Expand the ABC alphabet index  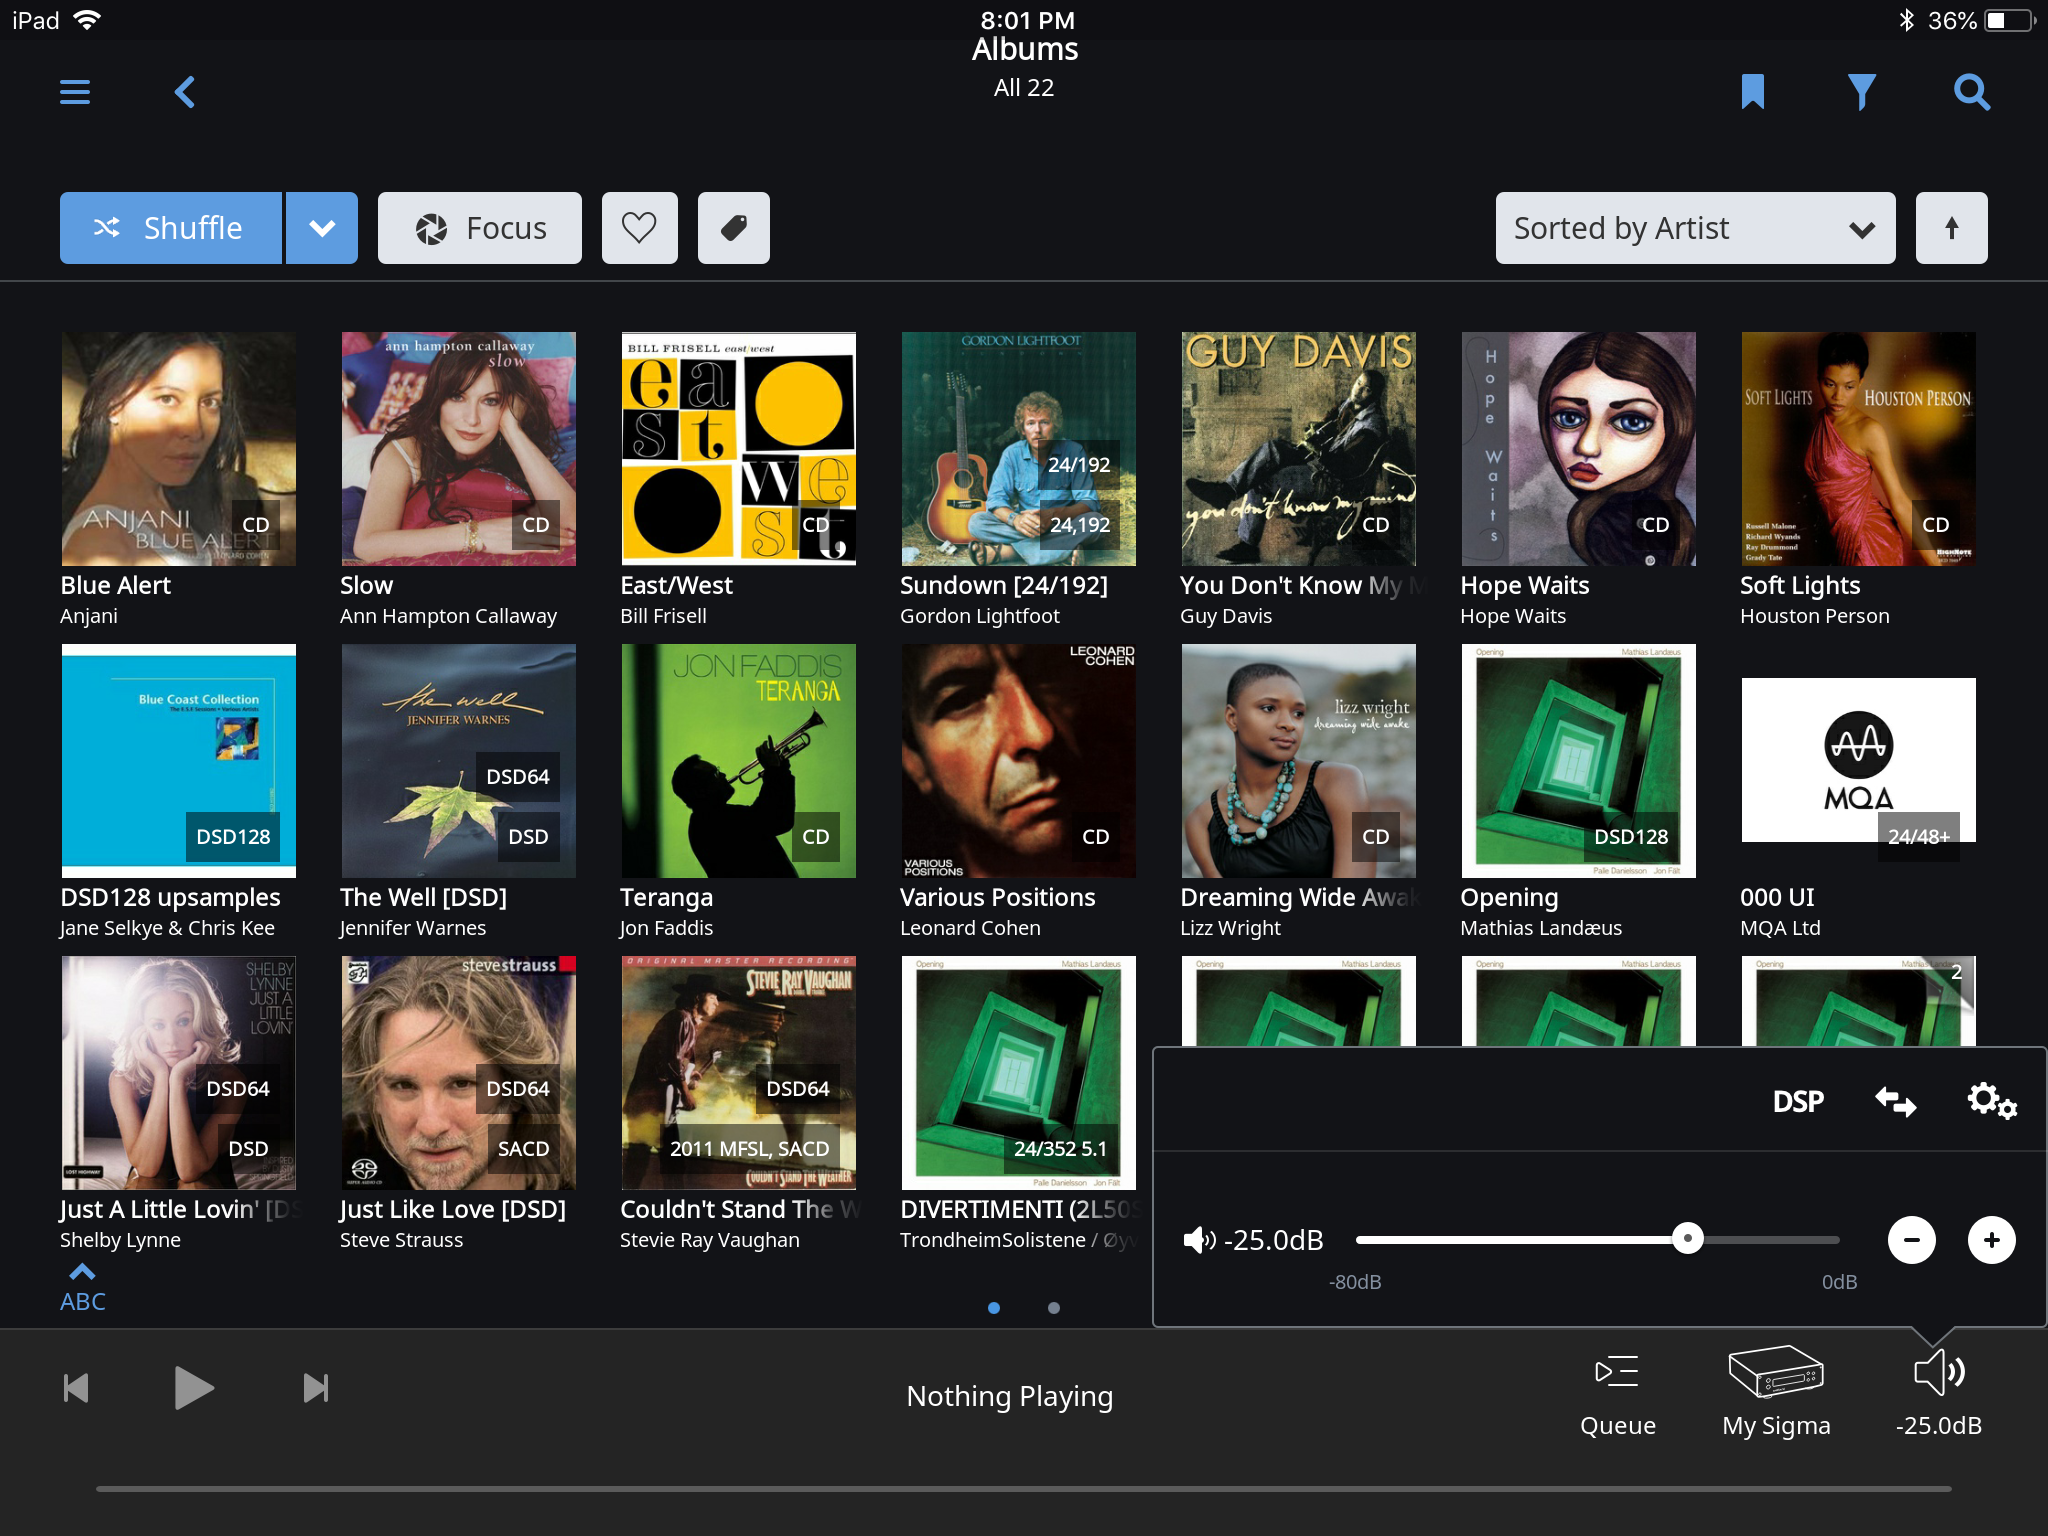coord(83,1289)
